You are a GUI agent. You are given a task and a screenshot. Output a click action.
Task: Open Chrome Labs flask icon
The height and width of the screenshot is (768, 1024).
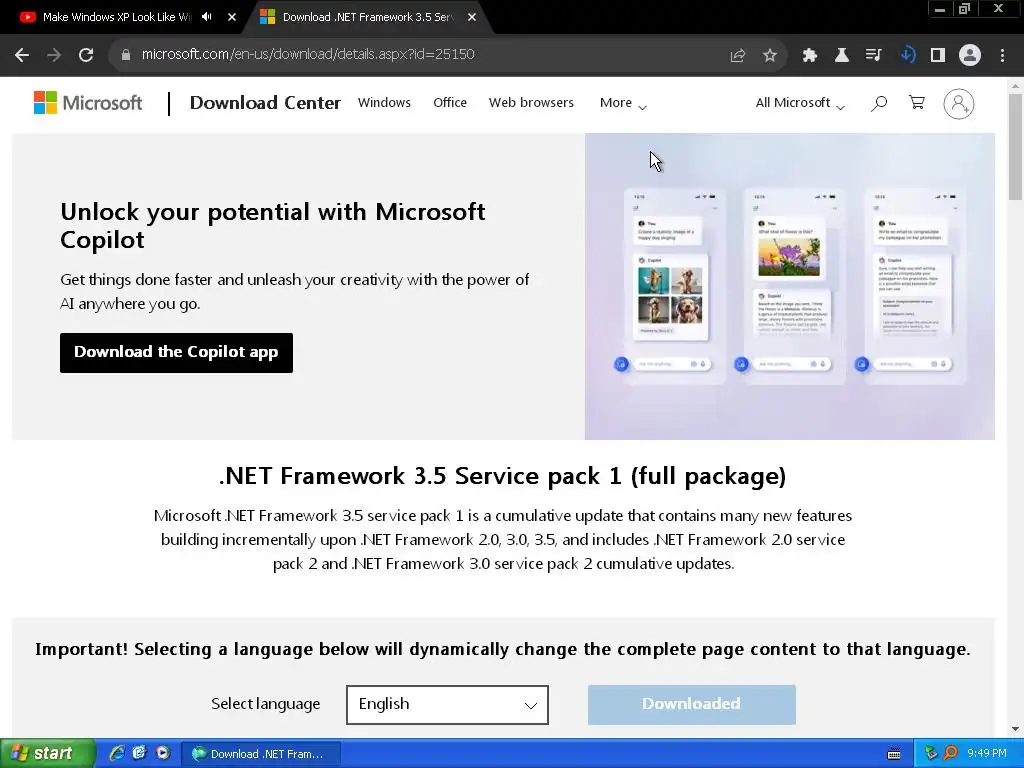[842, 55]
